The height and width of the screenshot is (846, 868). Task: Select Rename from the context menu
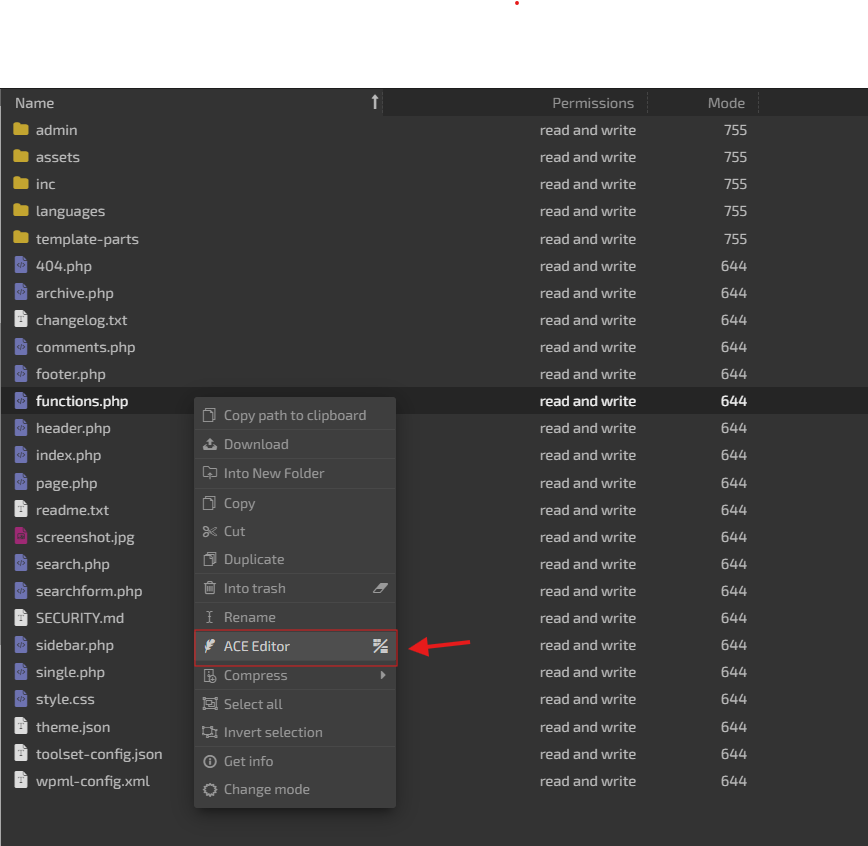[295, 617]
